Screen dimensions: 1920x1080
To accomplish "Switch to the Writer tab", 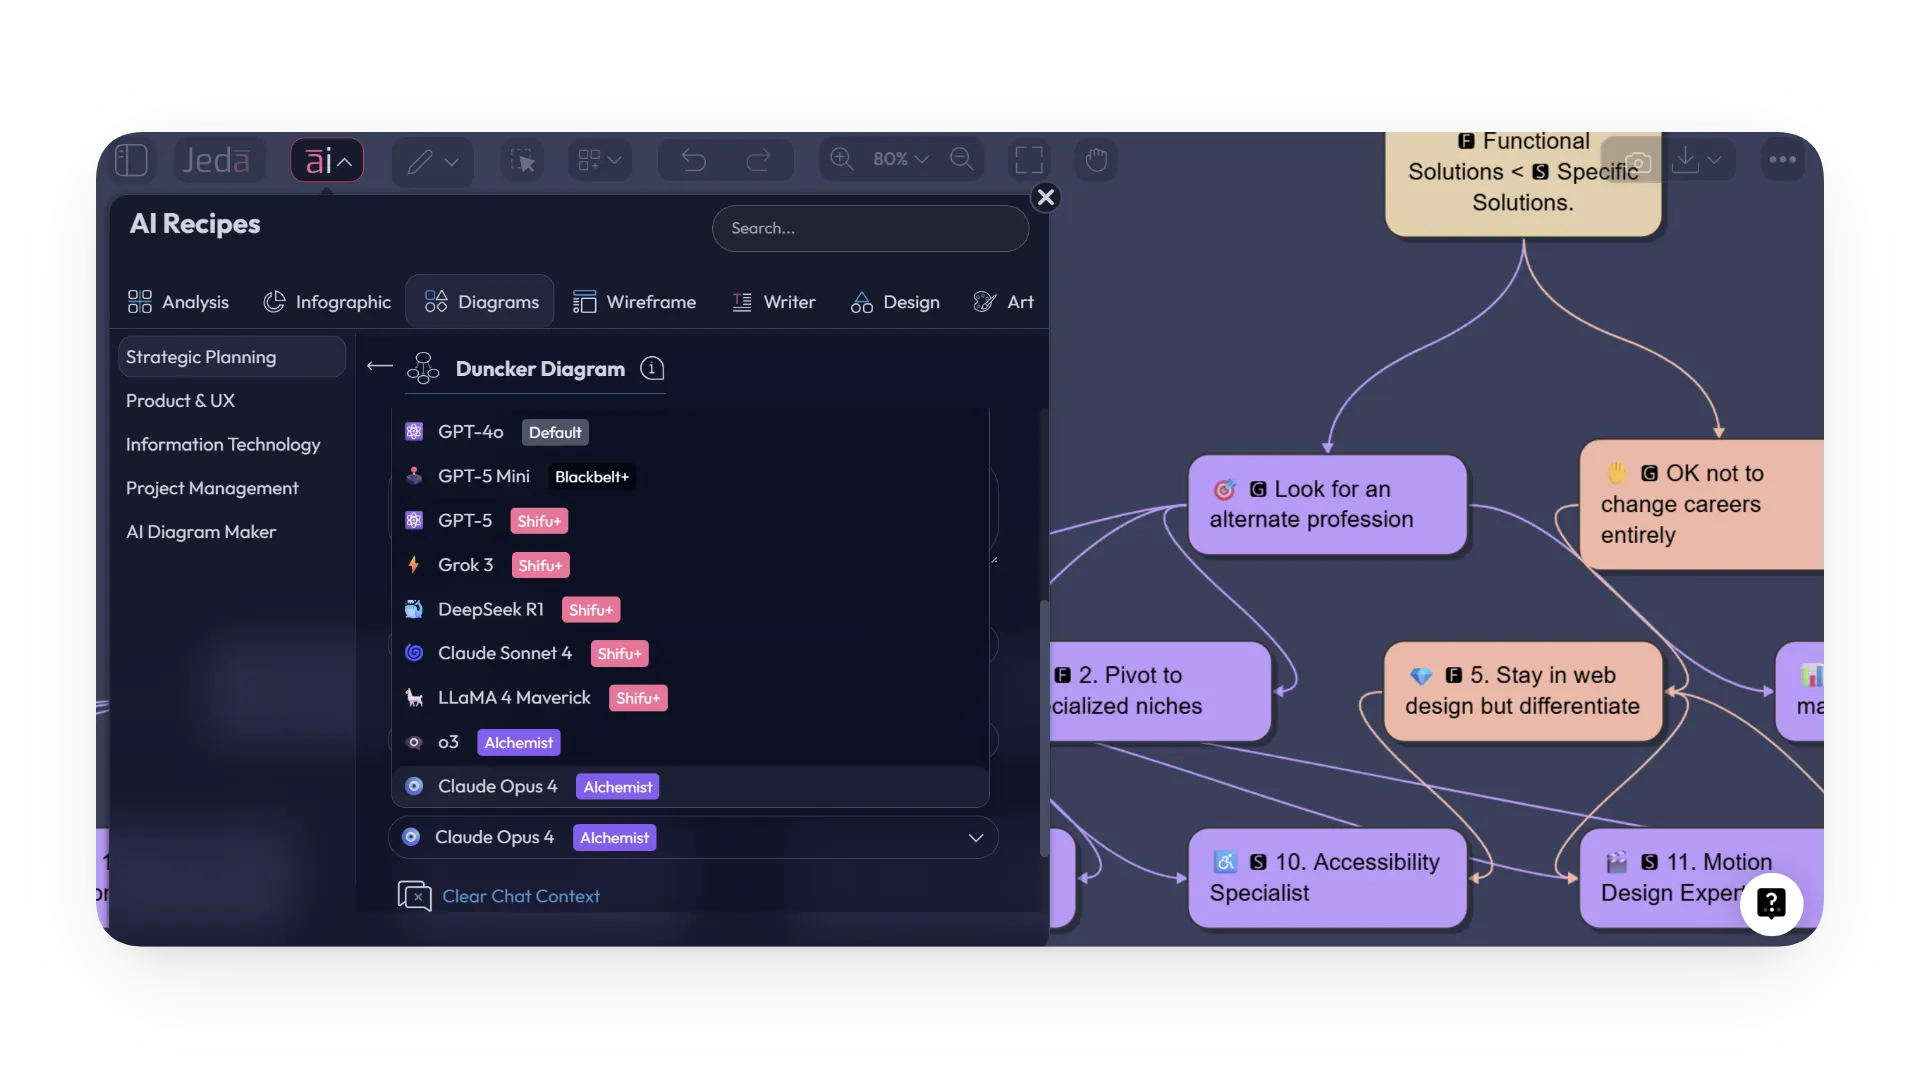I will pos(774,301).
